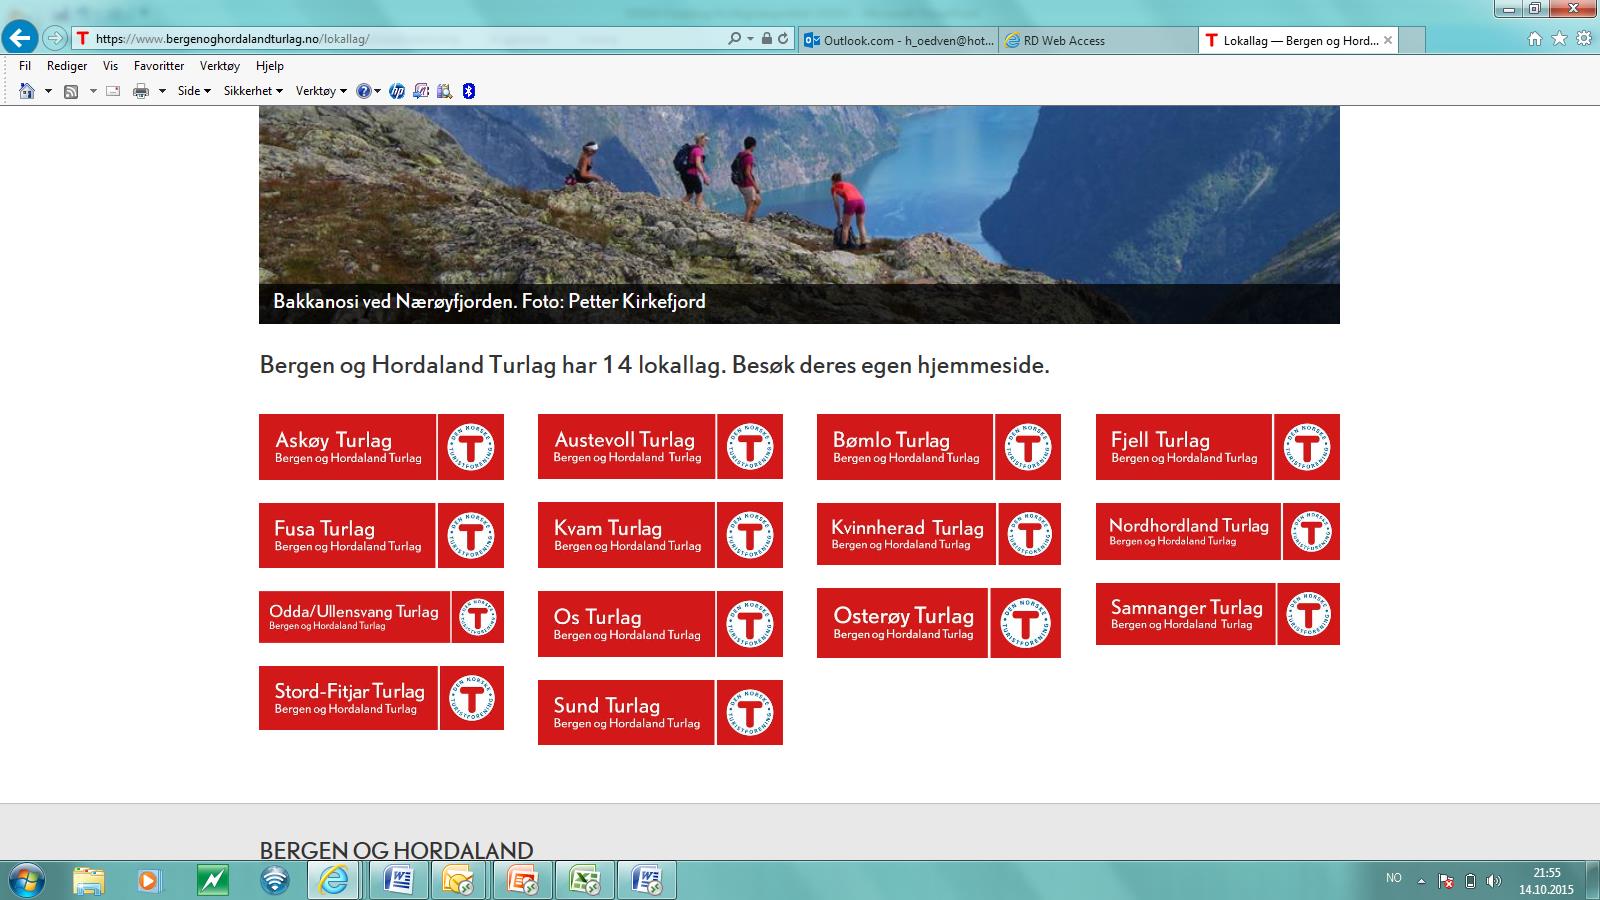
Task: Visit the Odda/Ullensvang Turlag banner
Action: 381,616
